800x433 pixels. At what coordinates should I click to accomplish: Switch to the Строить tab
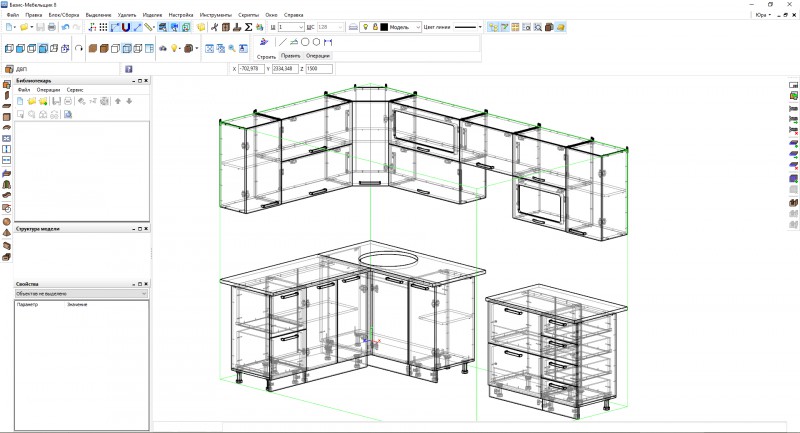click(x=266, y=56)
